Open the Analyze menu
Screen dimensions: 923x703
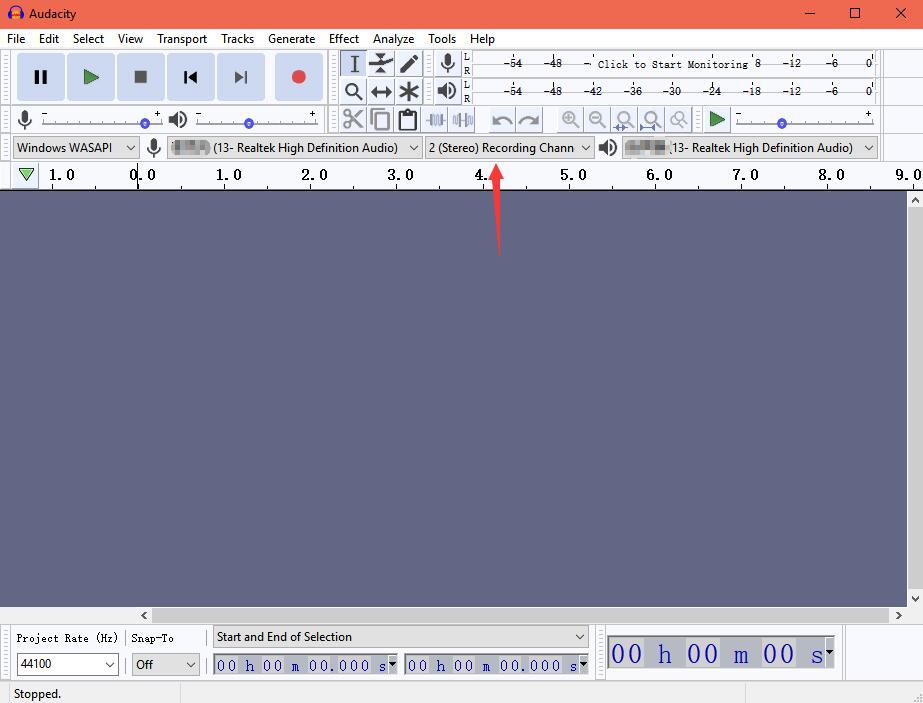tap(393, 39)
